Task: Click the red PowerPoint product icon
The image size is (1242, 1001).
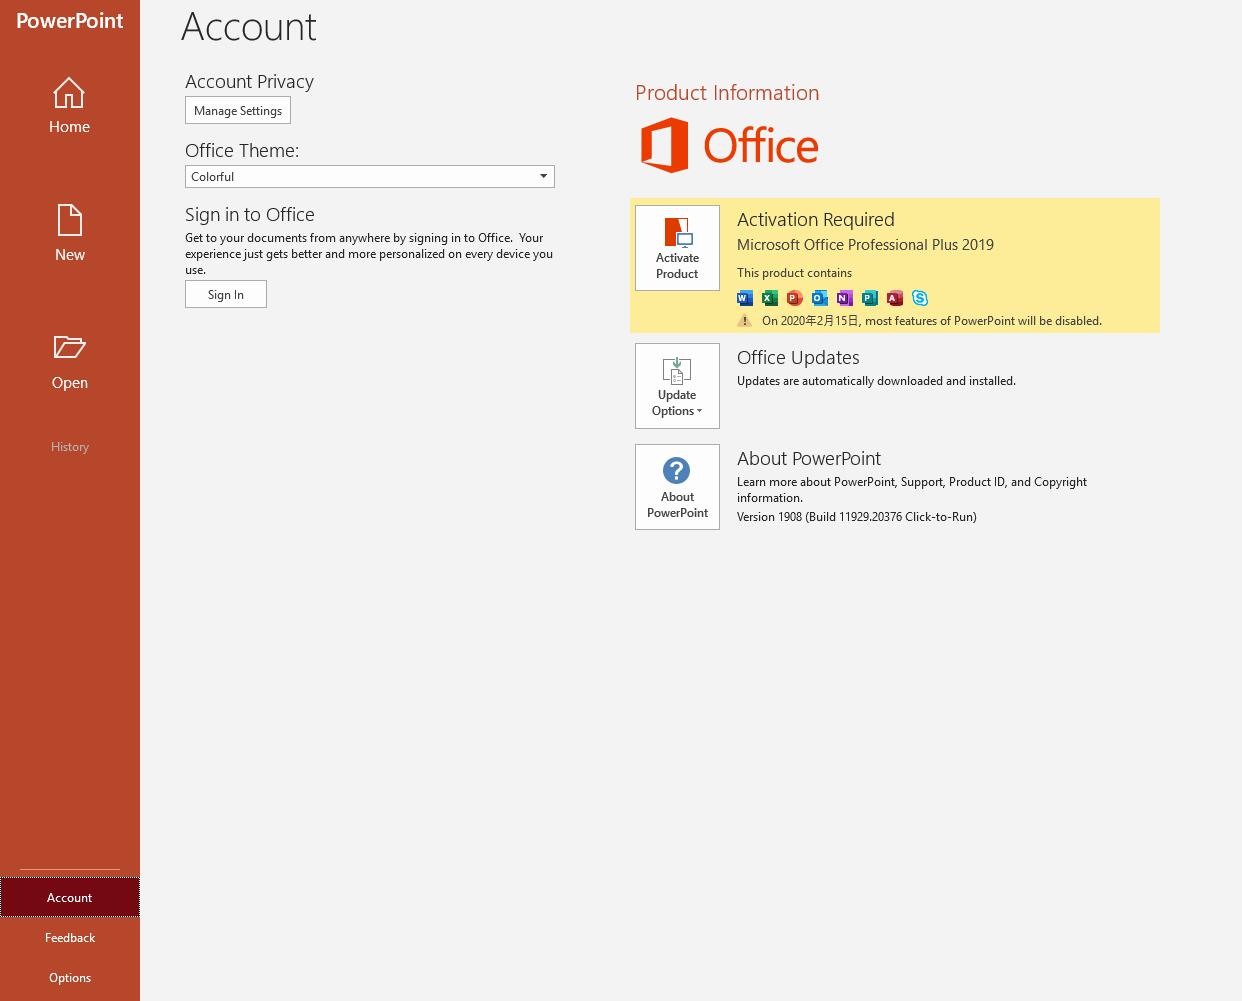Action: pyautogui.click(x=795, y=298)
